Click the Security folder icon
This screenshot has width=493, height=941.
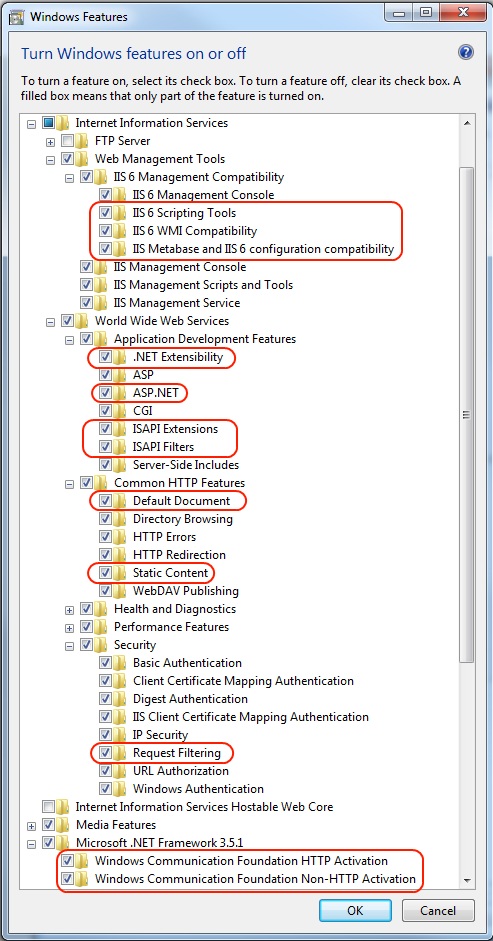coord(102,645)
